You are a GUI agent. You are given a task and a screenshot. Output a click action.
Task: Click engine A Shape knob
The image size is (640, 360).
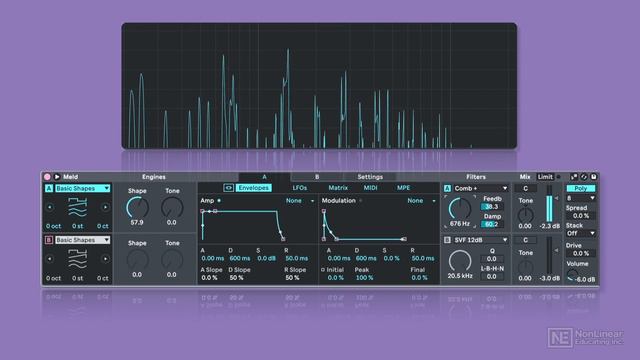pos(137,207)
